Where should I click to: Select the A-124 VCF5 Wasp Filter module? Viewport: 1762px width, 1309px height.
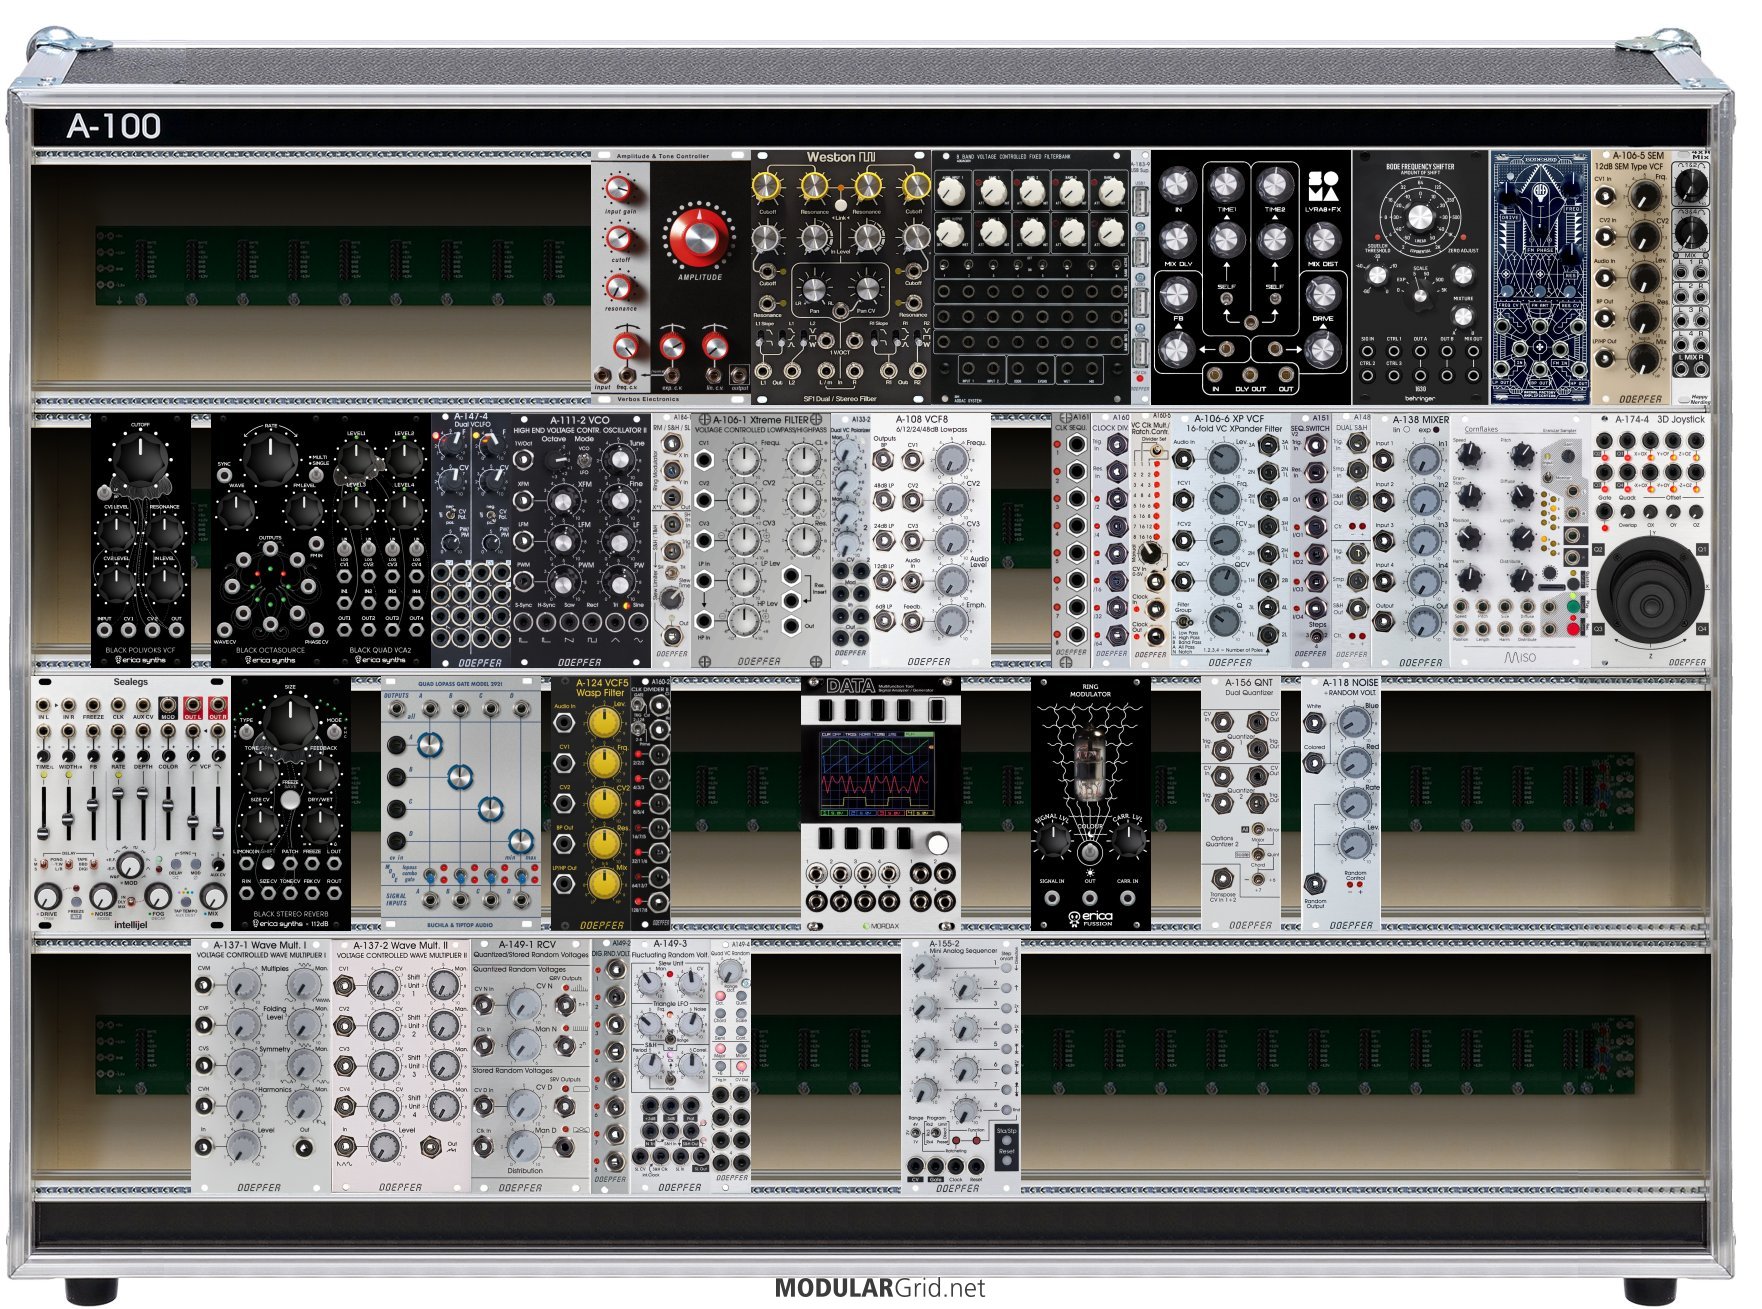tap(591, 804)
